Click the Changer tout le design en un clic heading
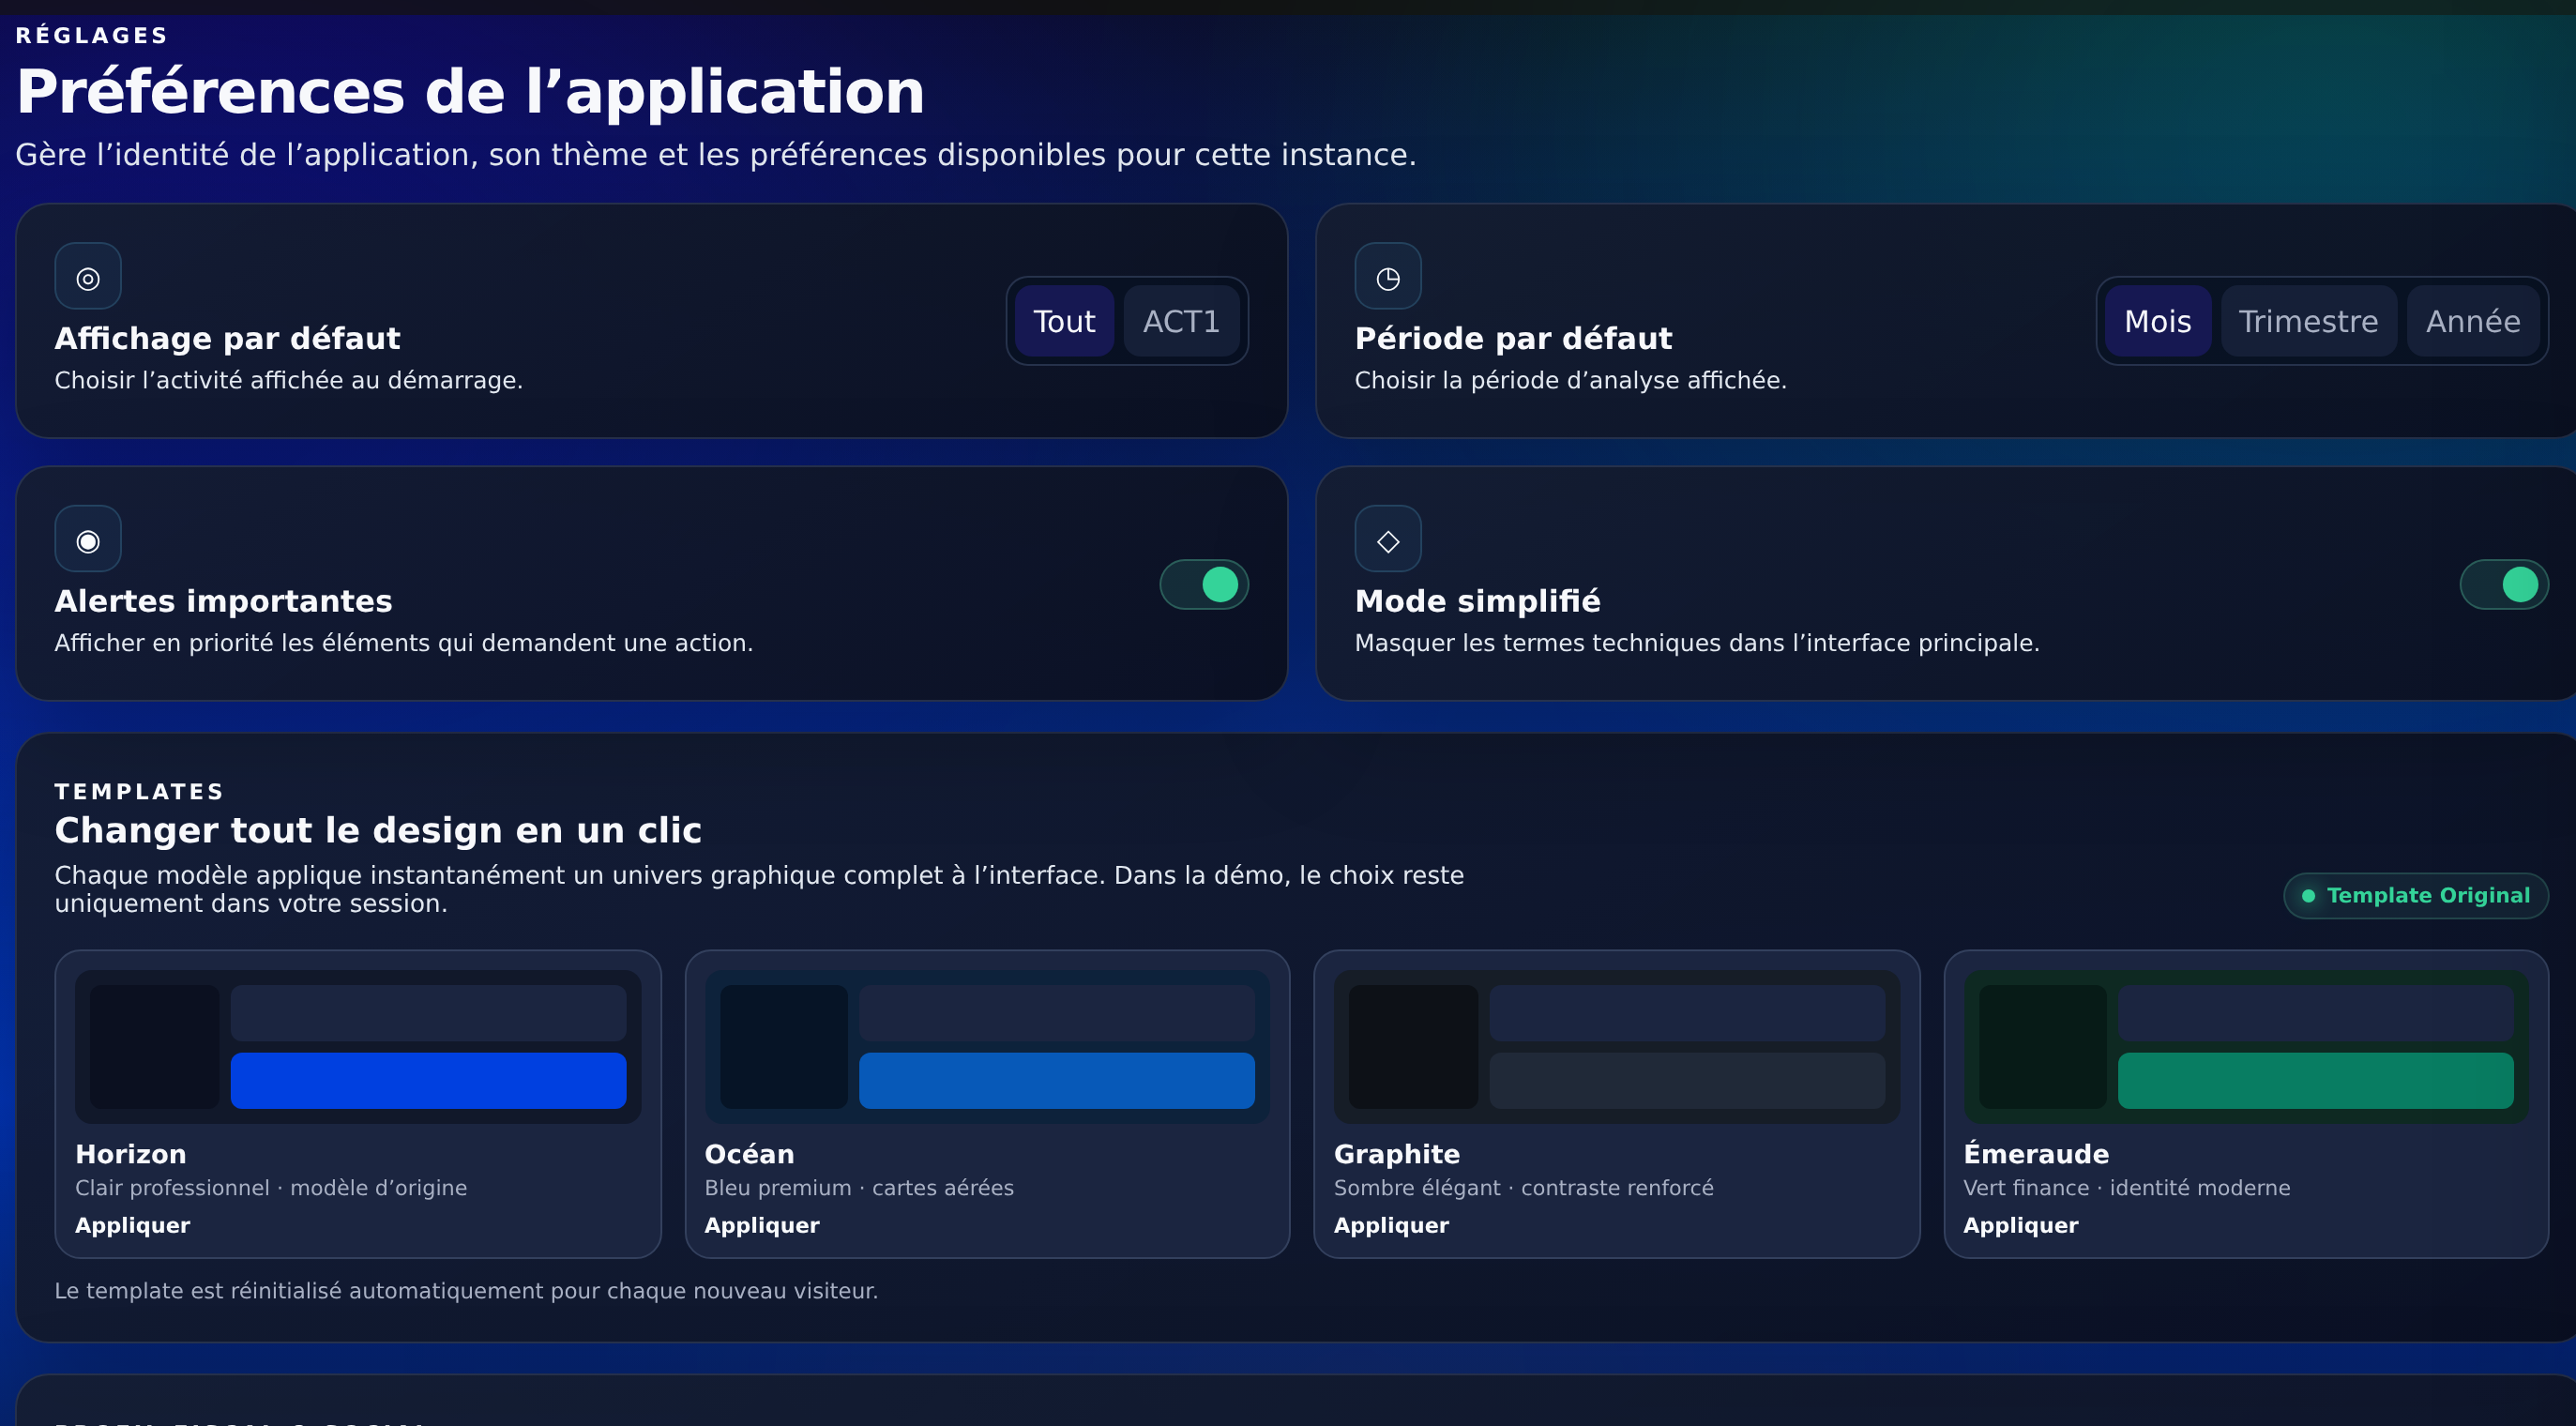Image resolution: width=2576 pixels, height=1426 pixels. [378, 830]
